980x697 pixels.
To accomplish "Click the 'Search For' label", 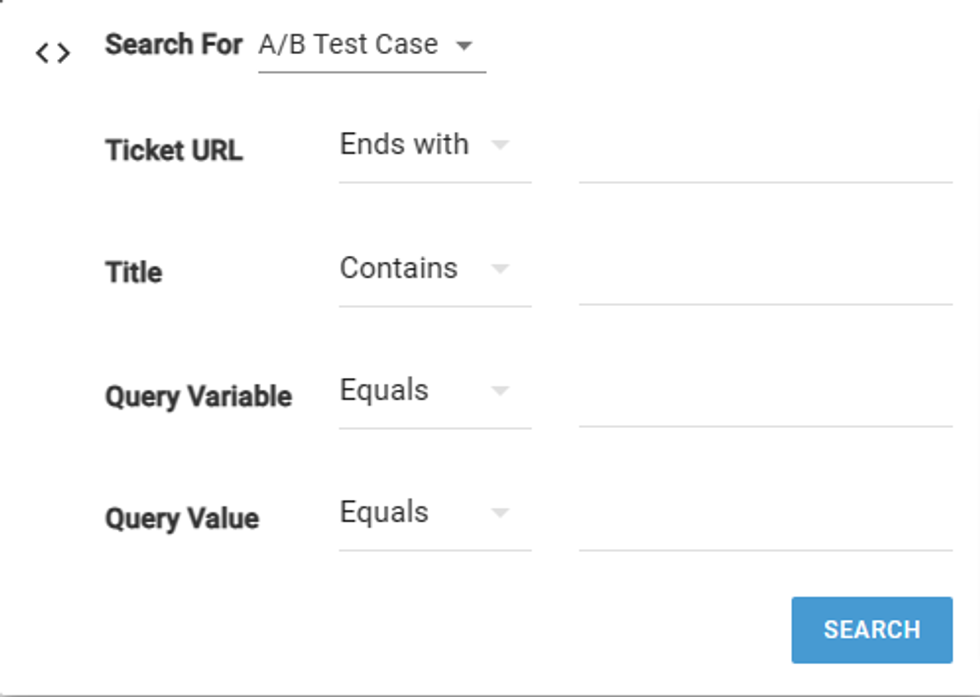I will (173, 45).
